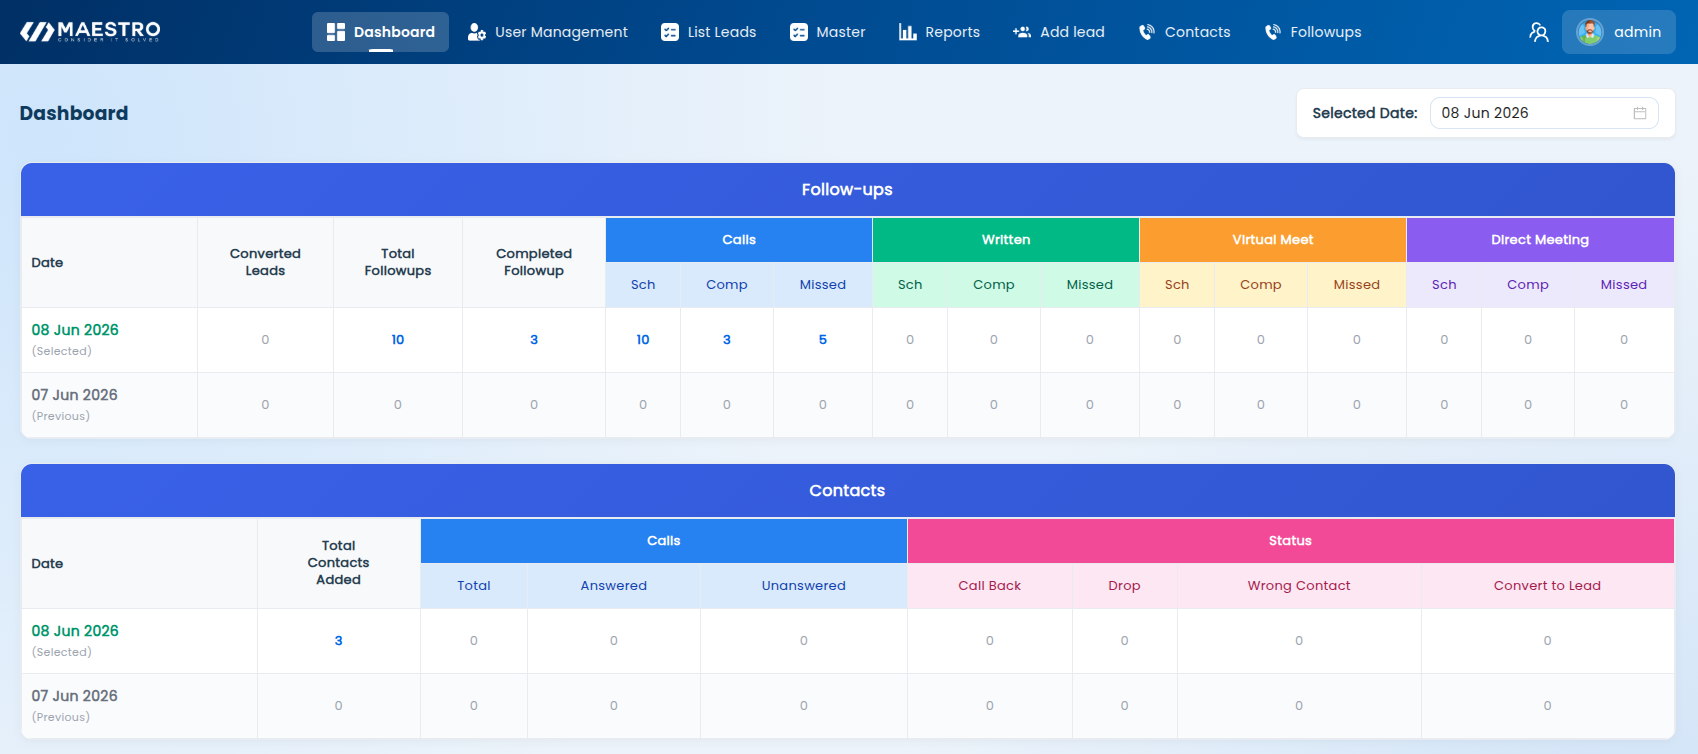Click Calls Missed value 5 for 08 Jun

(823, 340)
